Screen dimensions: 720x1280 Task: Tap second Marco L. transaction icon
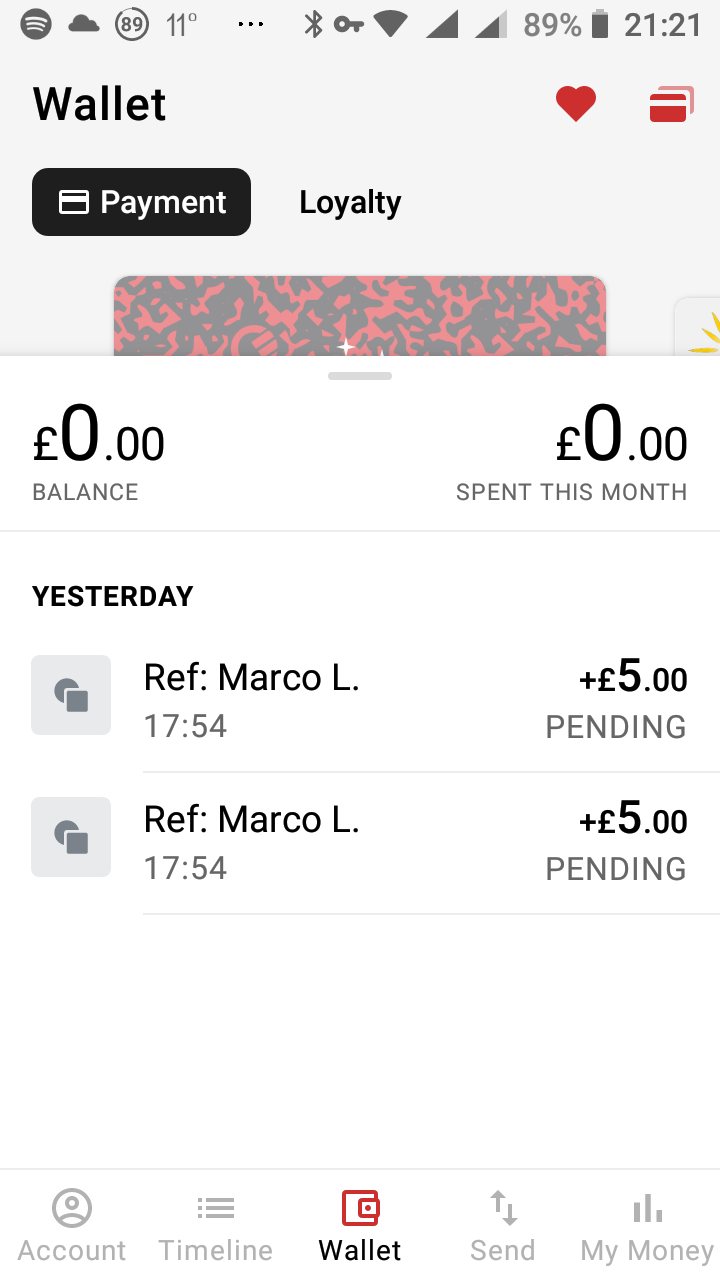coord(71,837)
